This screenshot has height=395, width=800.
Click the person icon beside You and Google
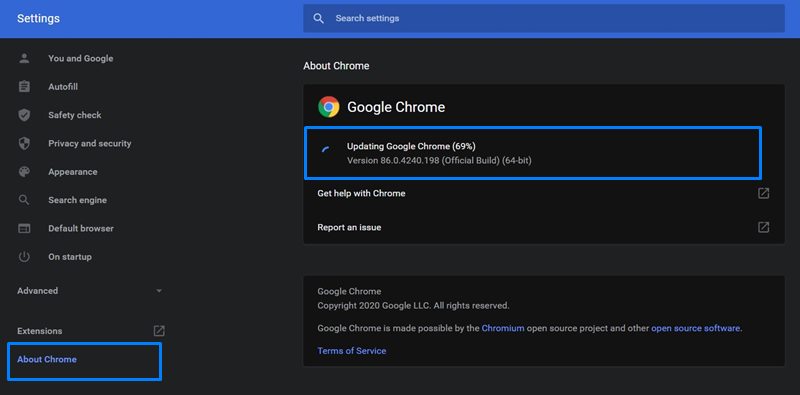coord(24,58)
